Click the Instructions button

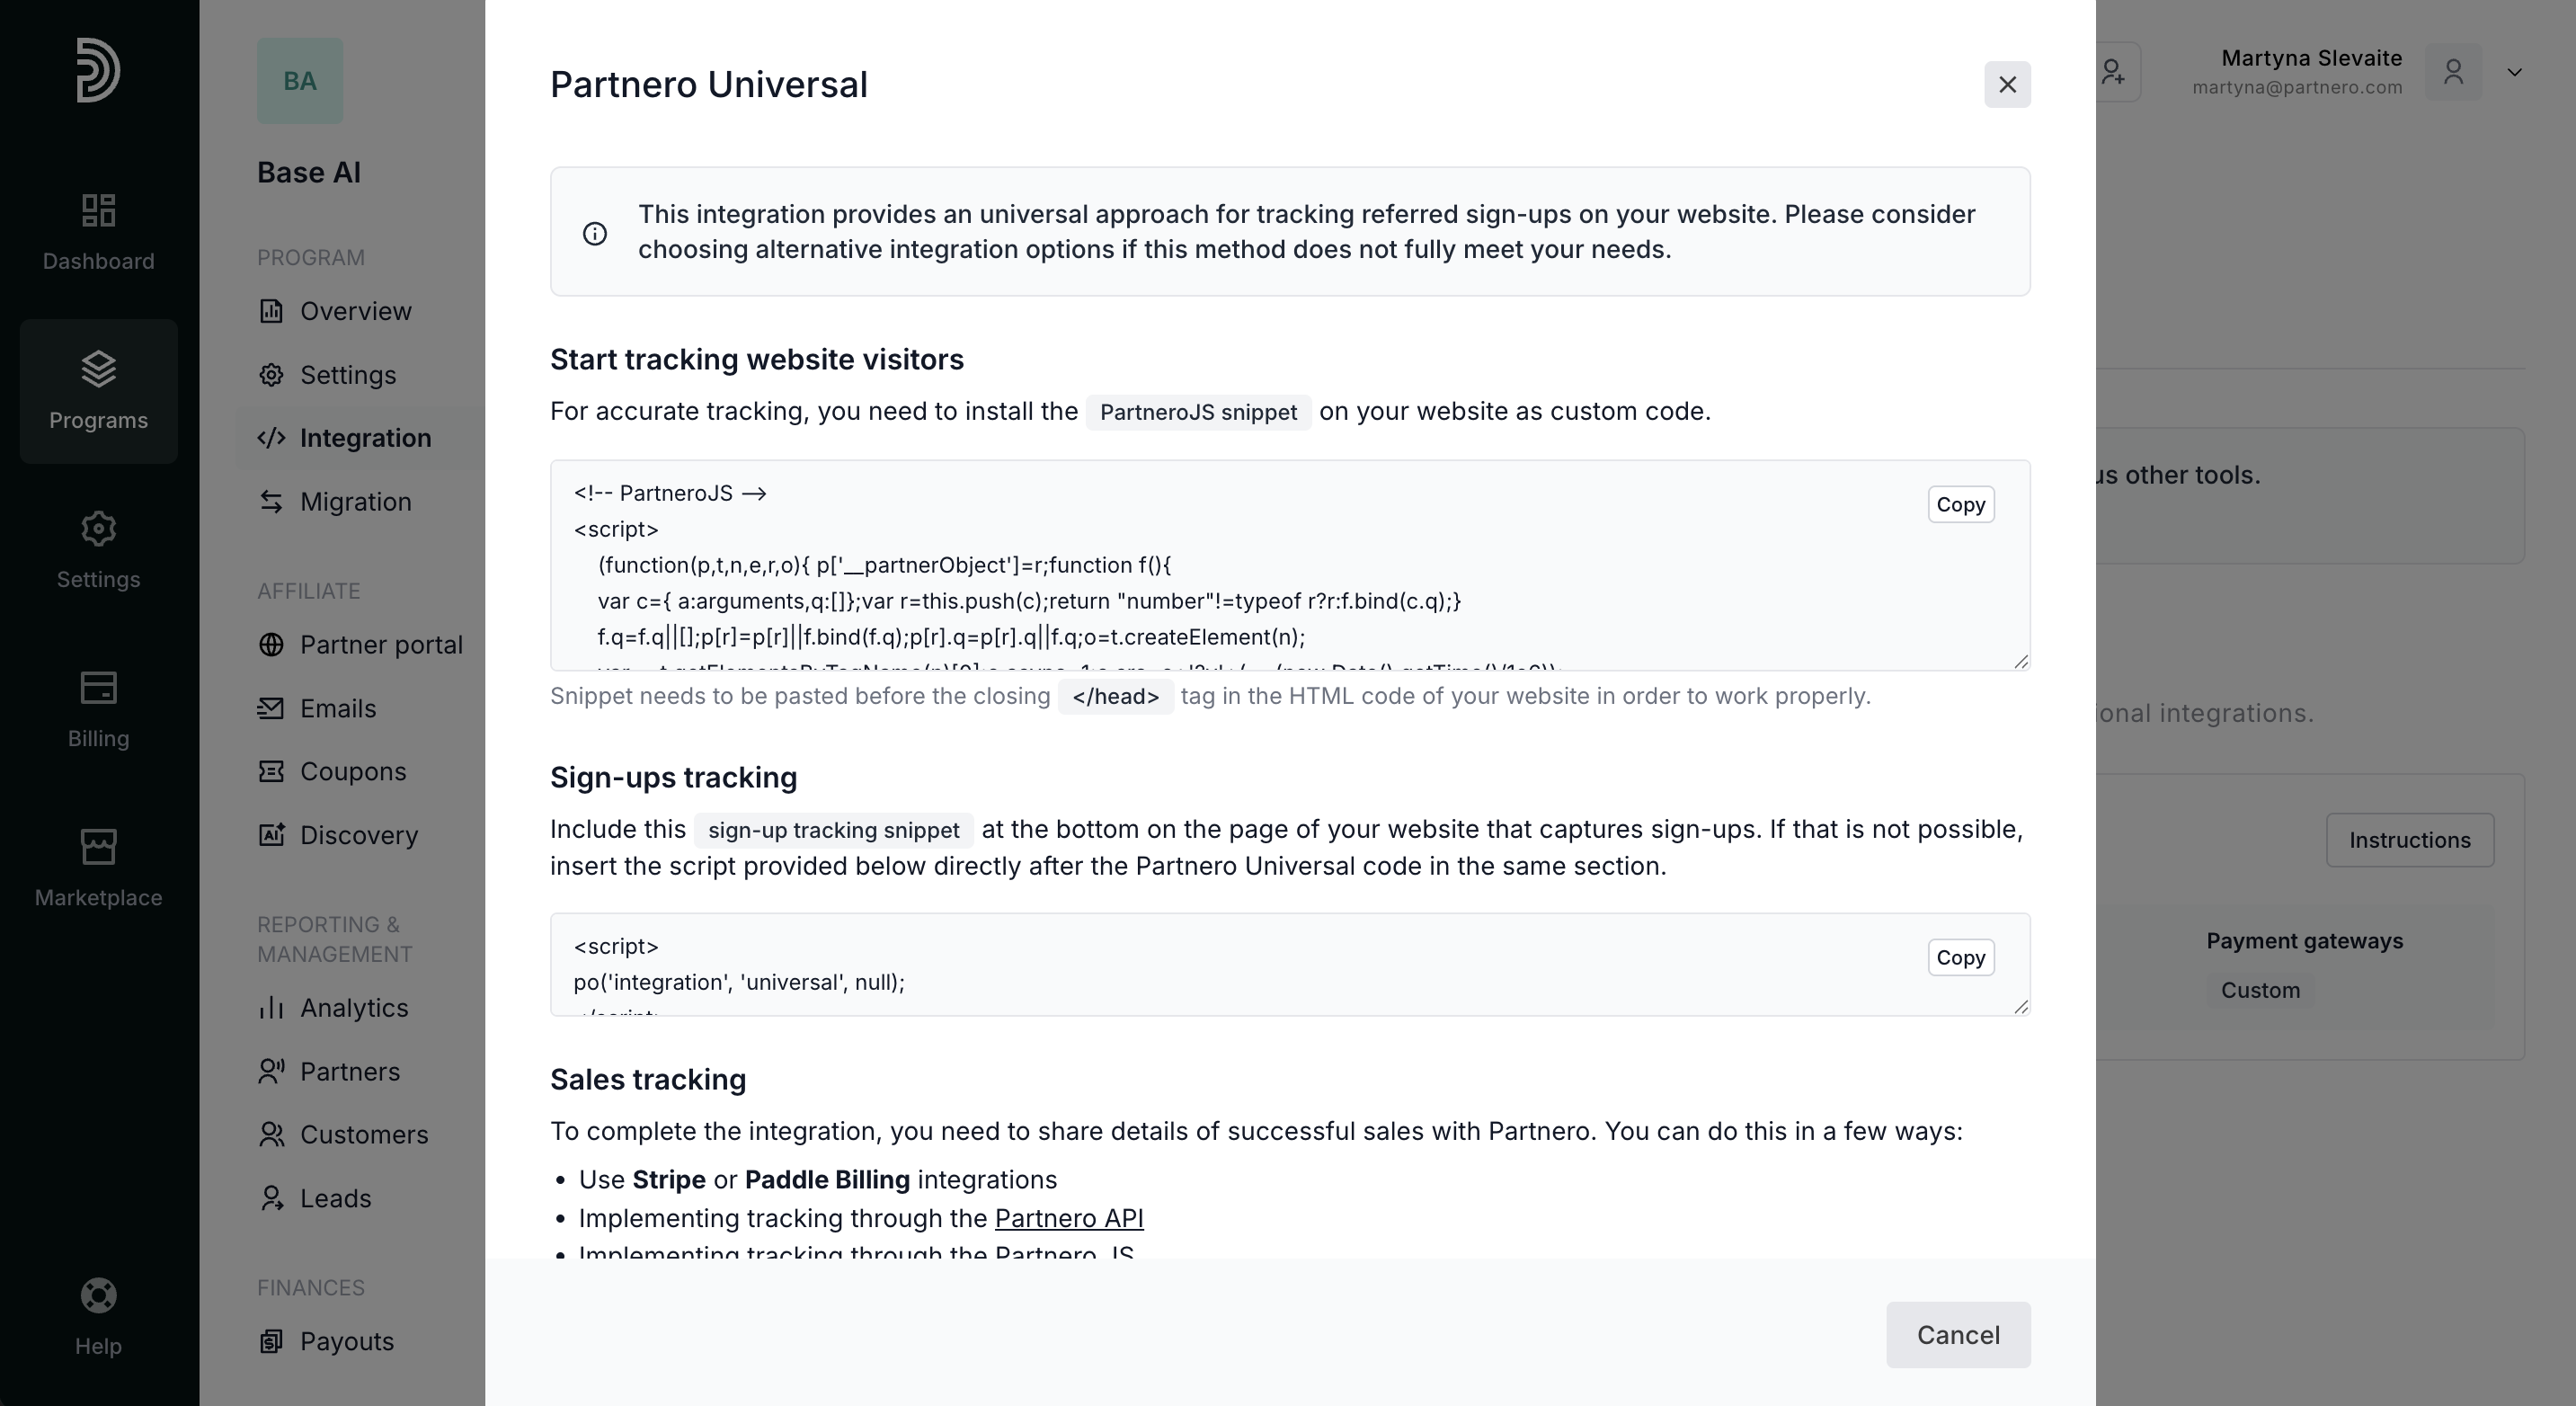coord(2409,840)
